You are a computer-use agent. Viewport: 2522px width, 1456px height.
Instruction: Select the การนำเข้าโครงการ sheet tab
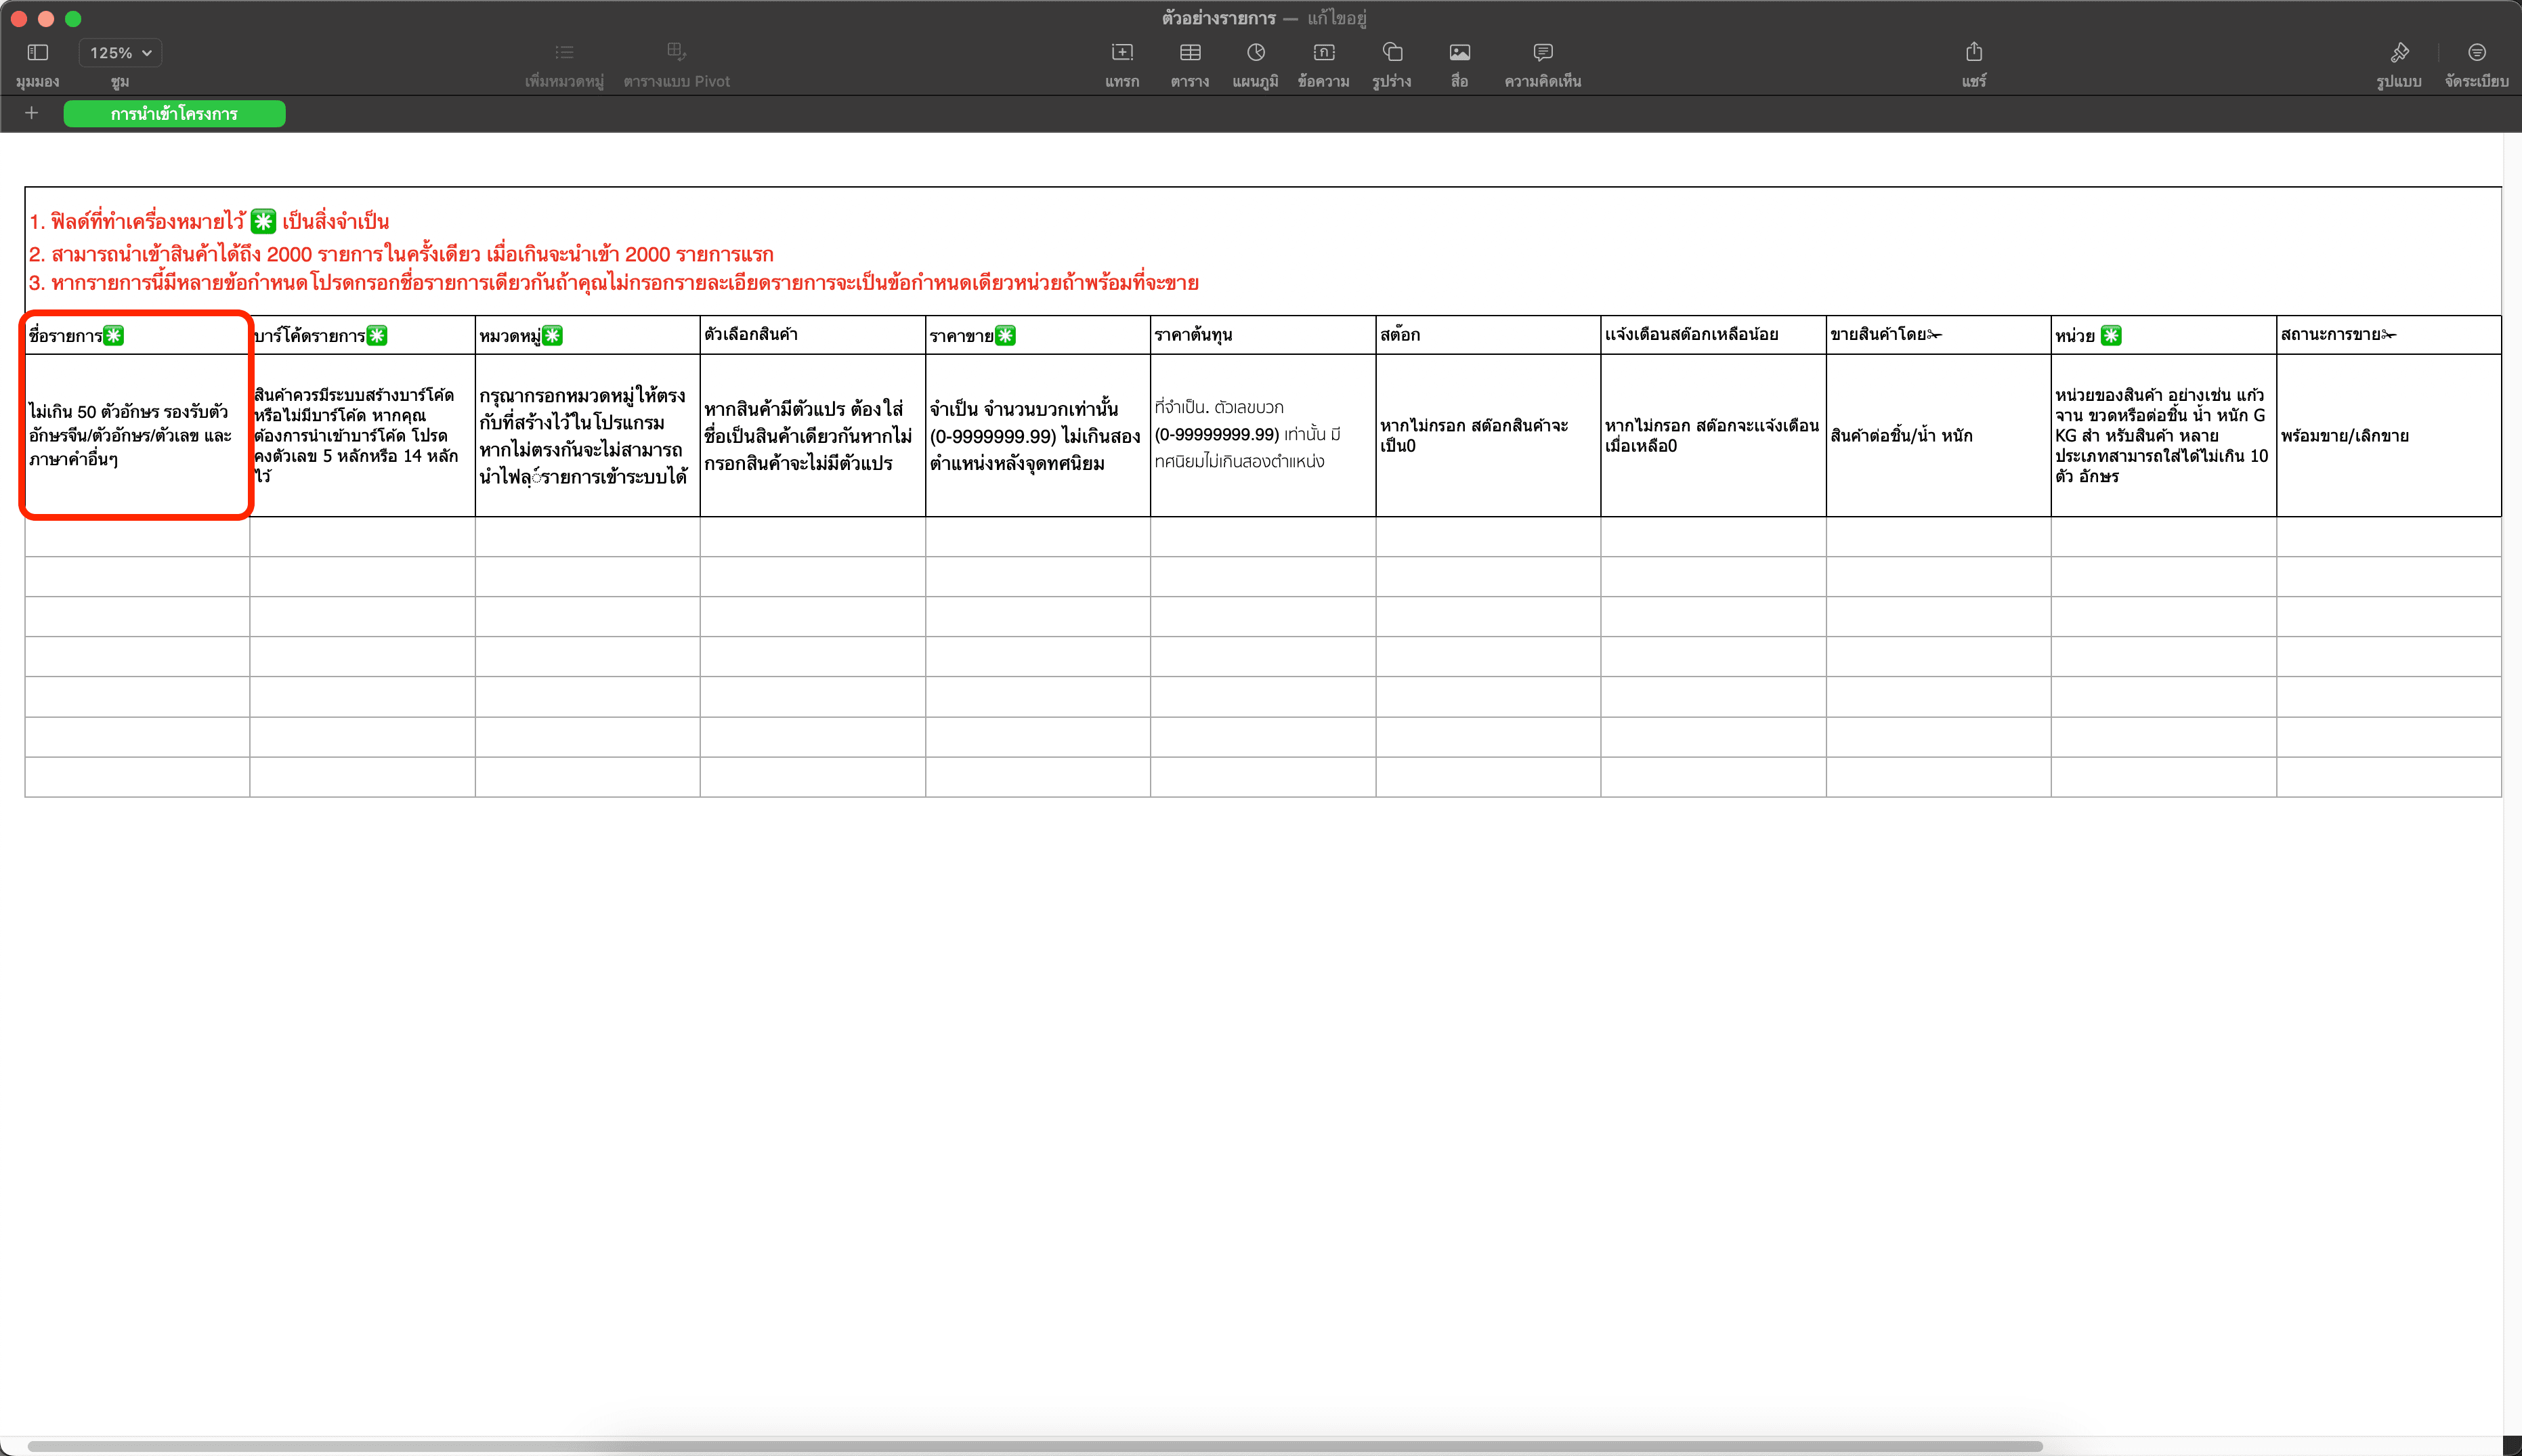[174, 114]
